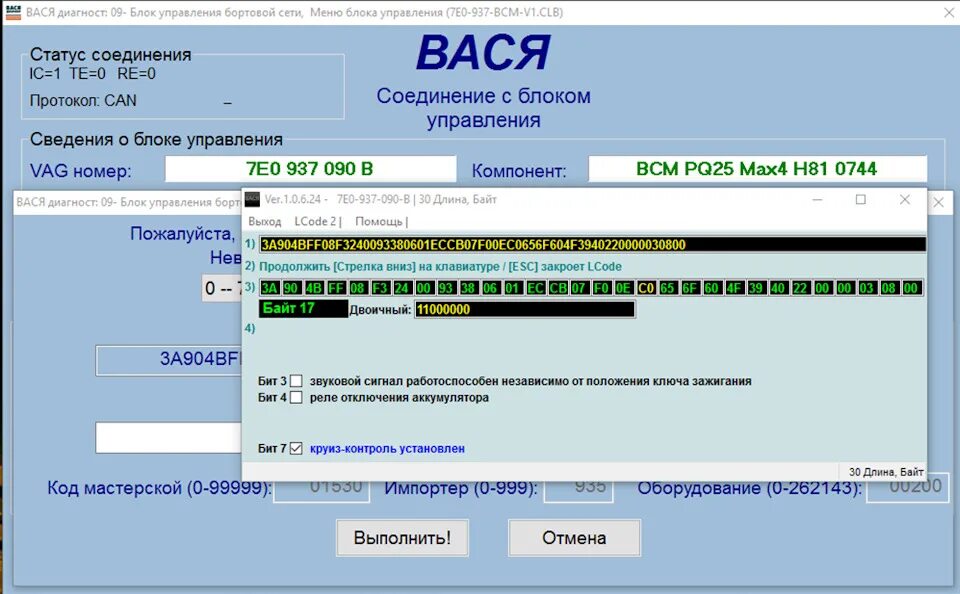Select byte cell 06
960x594 pixels.
490,288
